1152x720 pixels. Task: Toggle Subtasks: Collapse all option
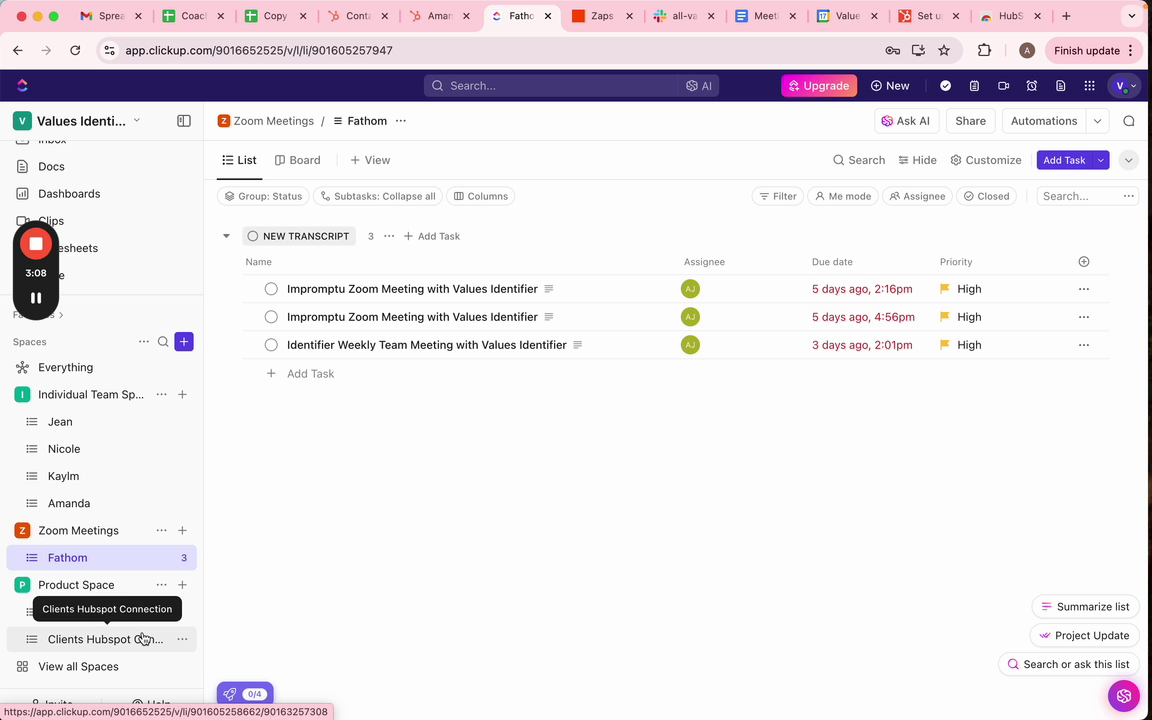[378, 196]
